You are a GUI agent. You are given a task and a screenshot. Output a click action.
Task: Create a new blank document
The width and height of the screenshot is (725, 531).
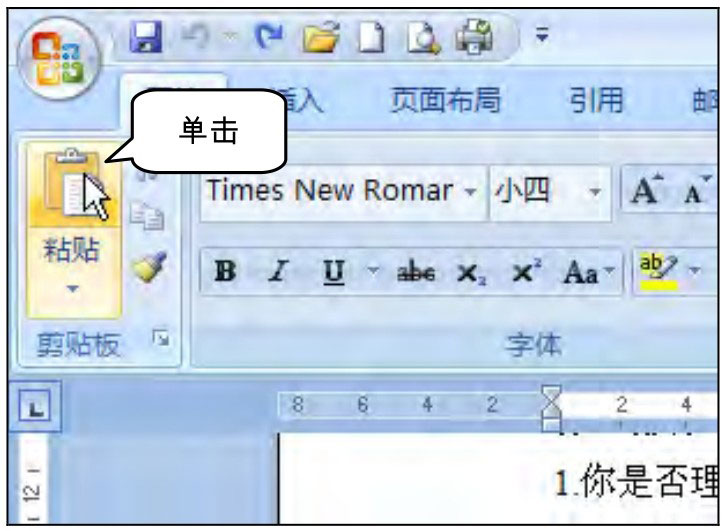click(372, 37)
